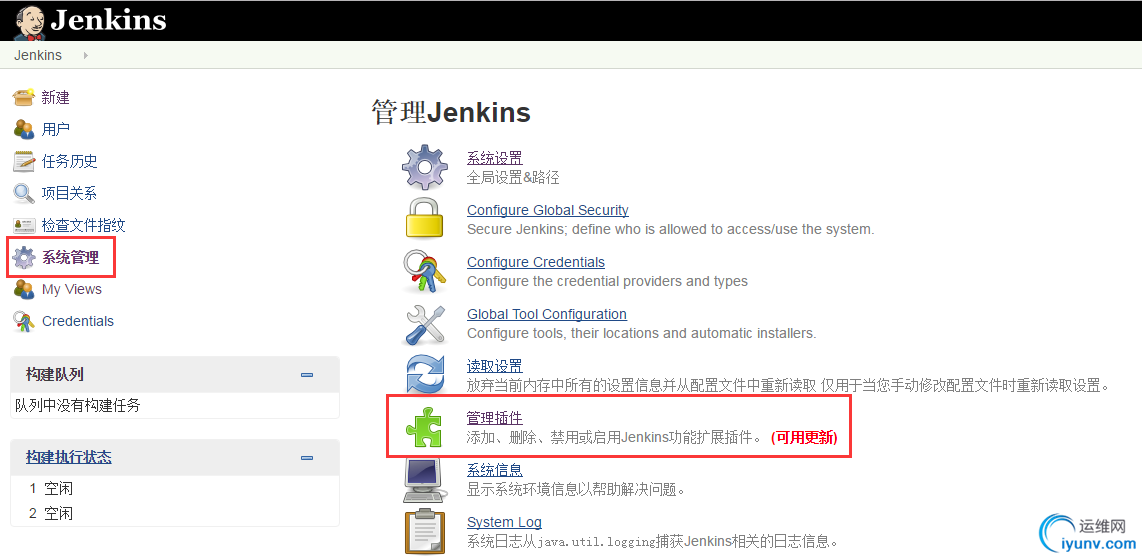Click the 构建队列 panel title
Screen dimensions: 1142x560
(x=55, y=374)
